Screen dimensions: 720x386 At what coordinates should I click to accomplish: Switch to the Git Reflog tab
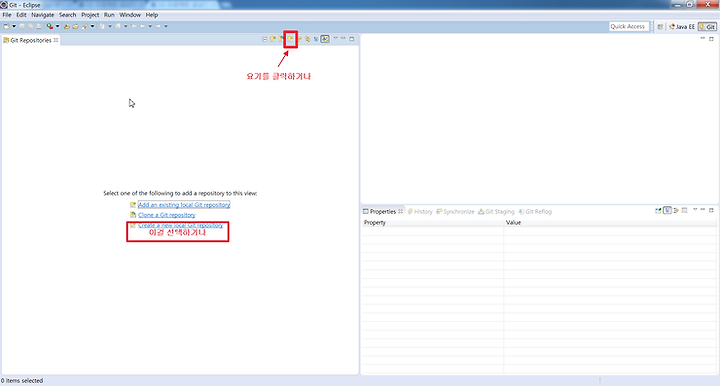(535, 212)
